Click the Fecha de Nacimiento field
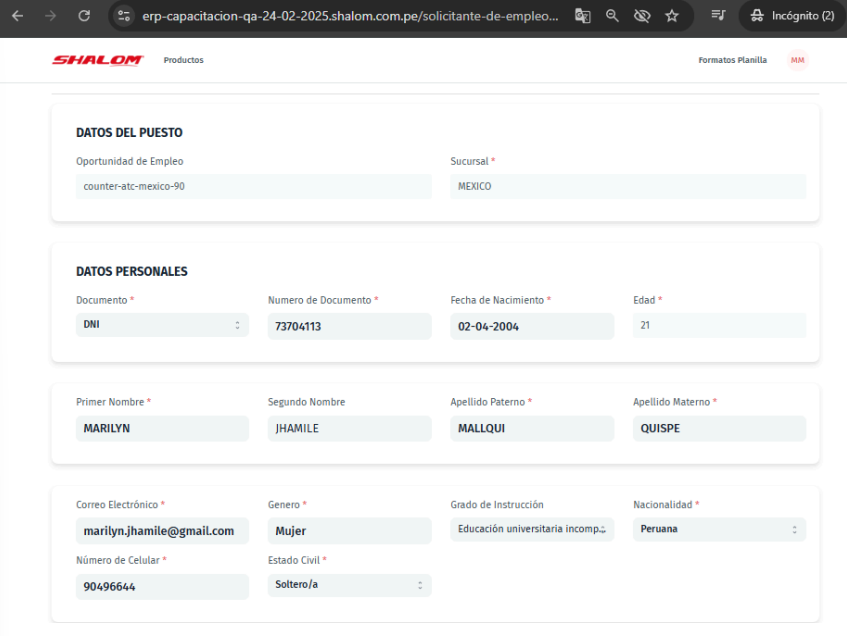This screenshot has height=636, width=847. [x=532, y=327]
